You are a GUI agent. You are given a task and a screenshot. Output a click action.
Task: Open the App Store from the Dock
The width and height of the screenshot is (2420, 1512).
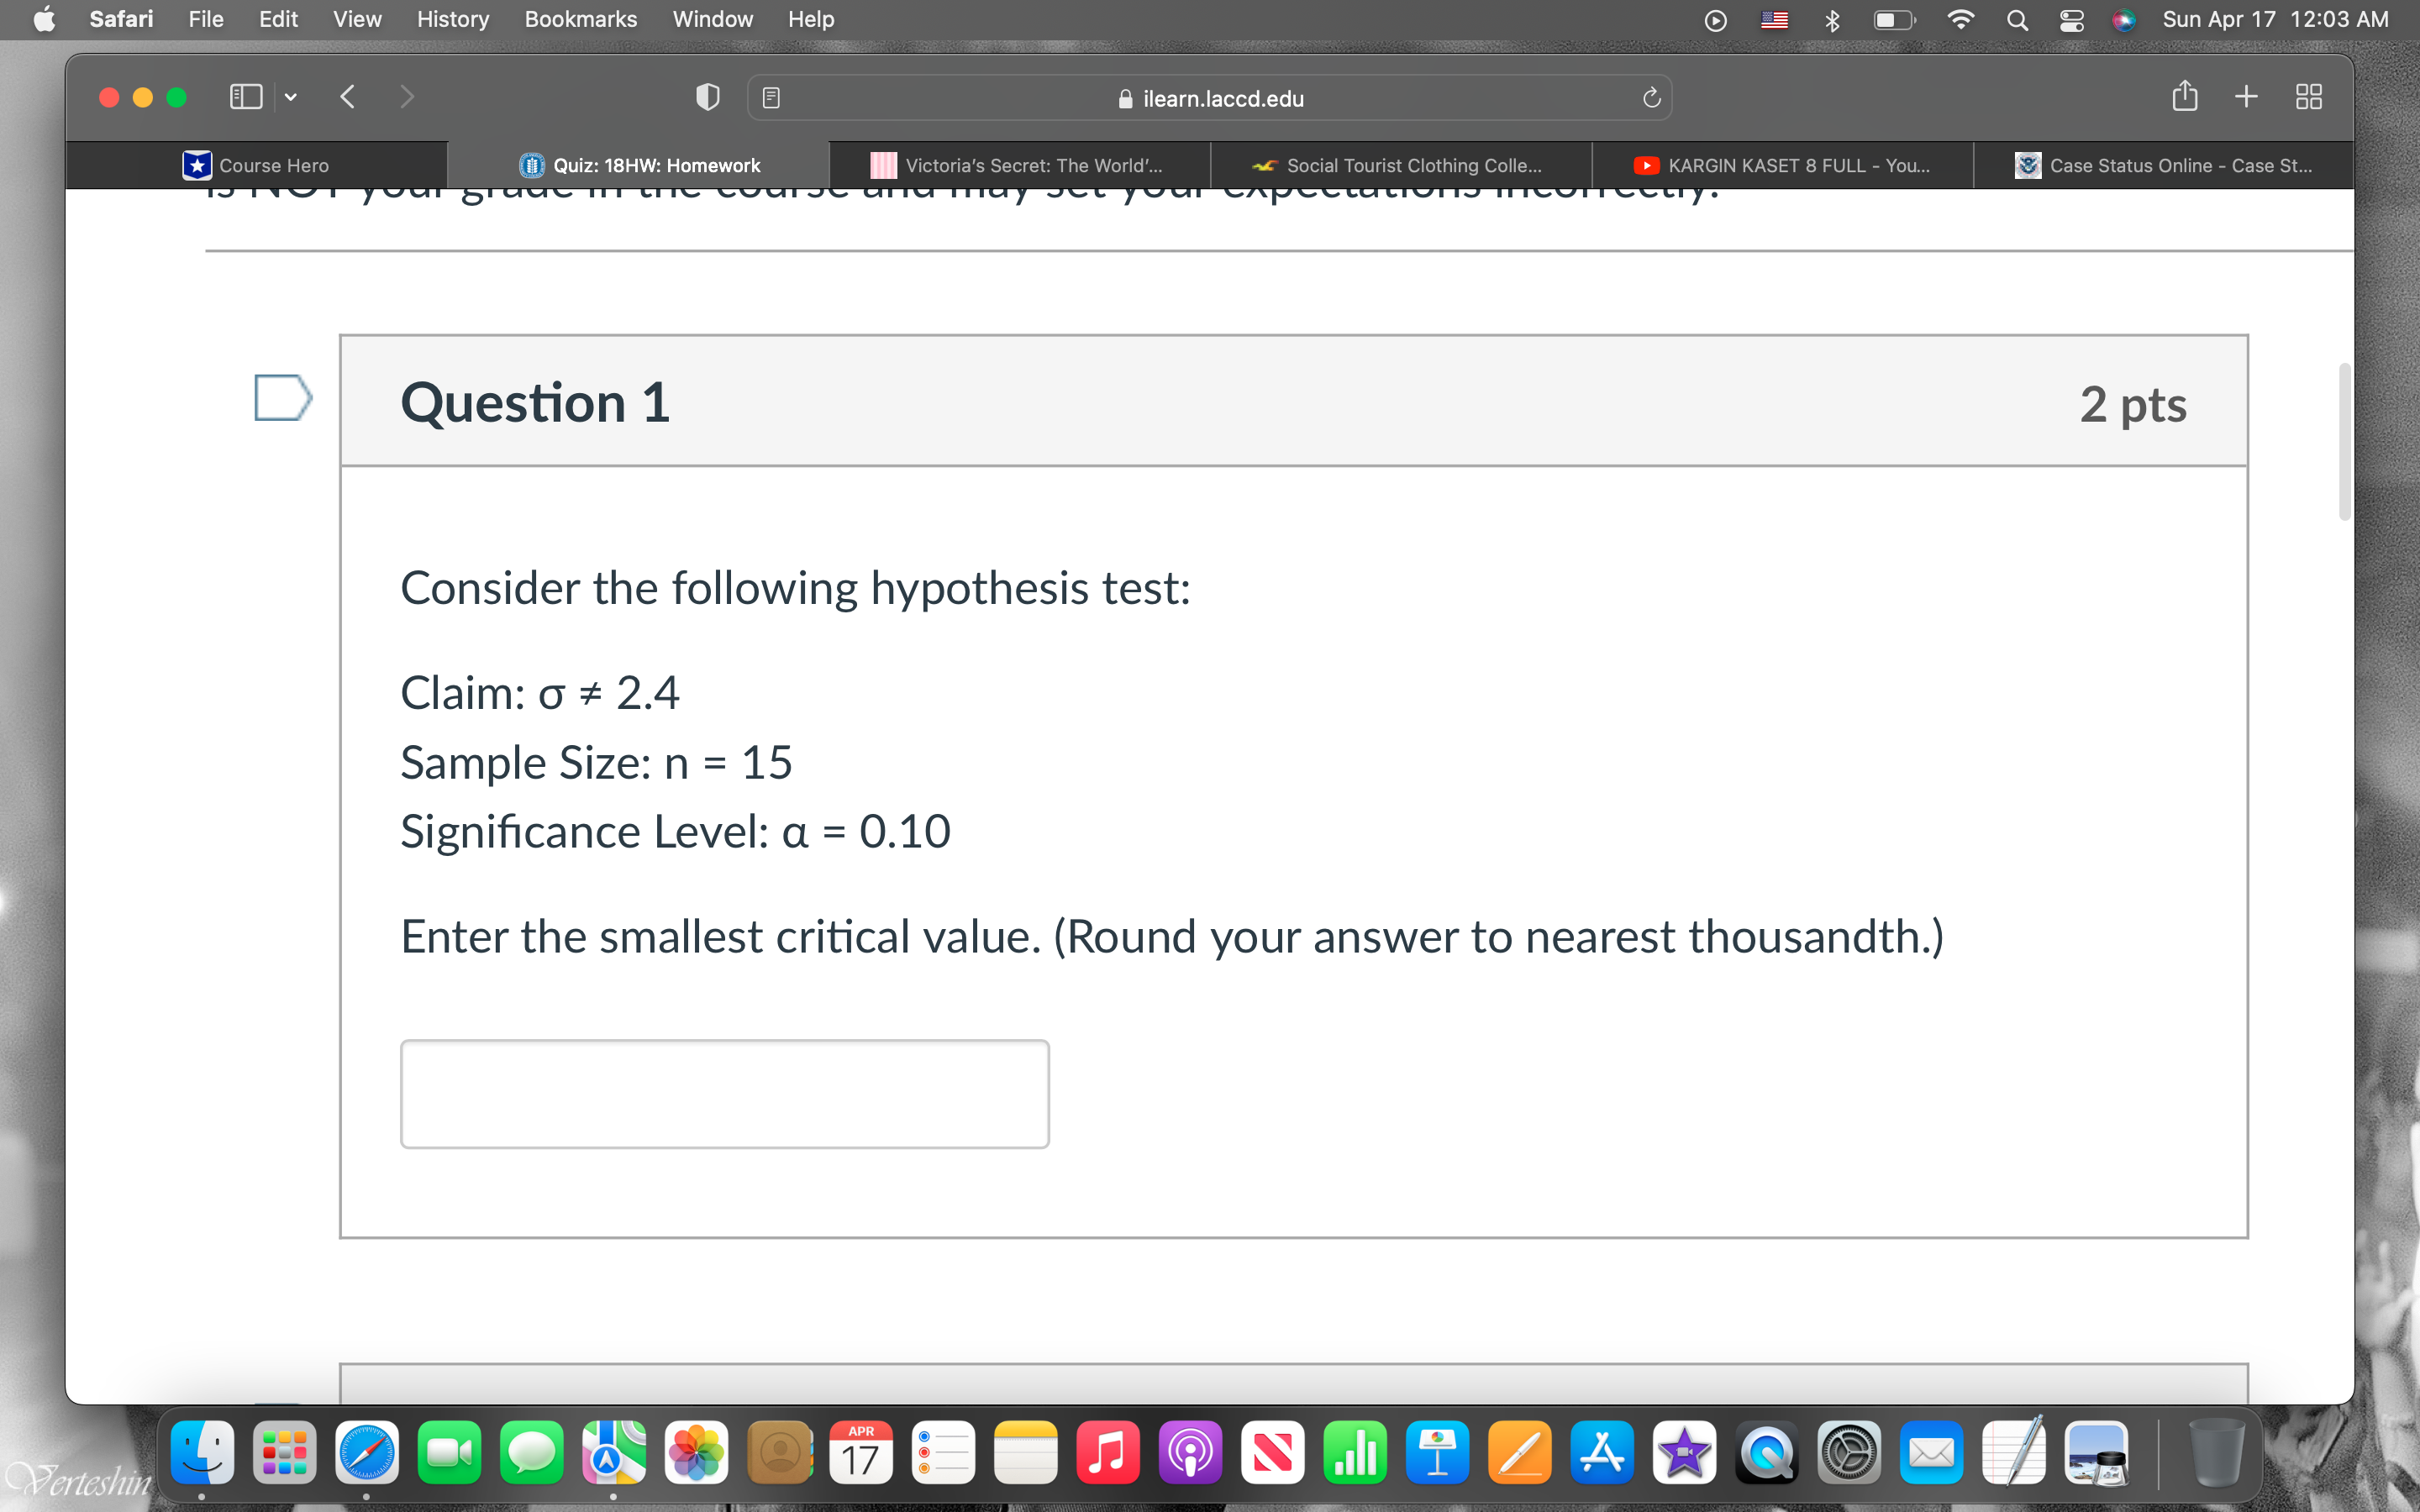[x=1602, y=1453]
